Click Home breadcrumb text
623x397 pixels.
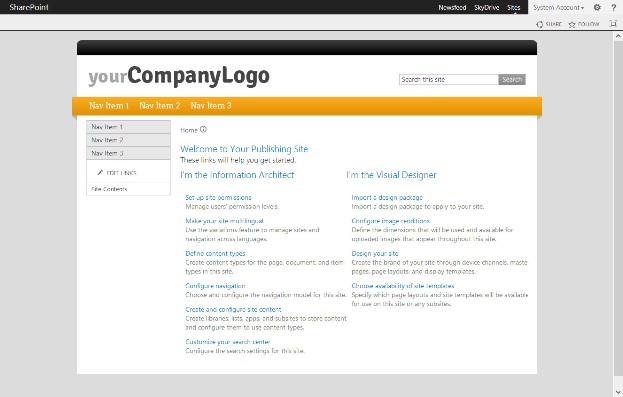189,130
